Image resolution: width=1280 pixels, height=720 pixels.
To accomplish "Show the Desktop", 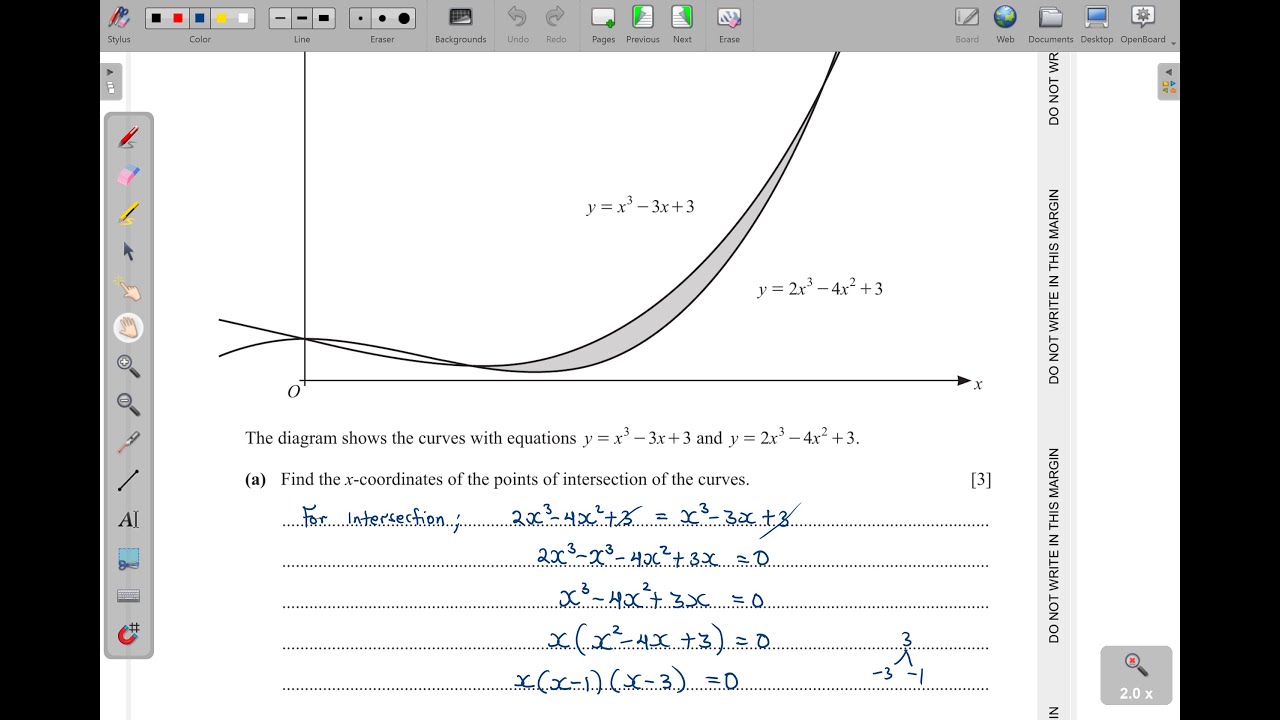I will [1097, 25].
